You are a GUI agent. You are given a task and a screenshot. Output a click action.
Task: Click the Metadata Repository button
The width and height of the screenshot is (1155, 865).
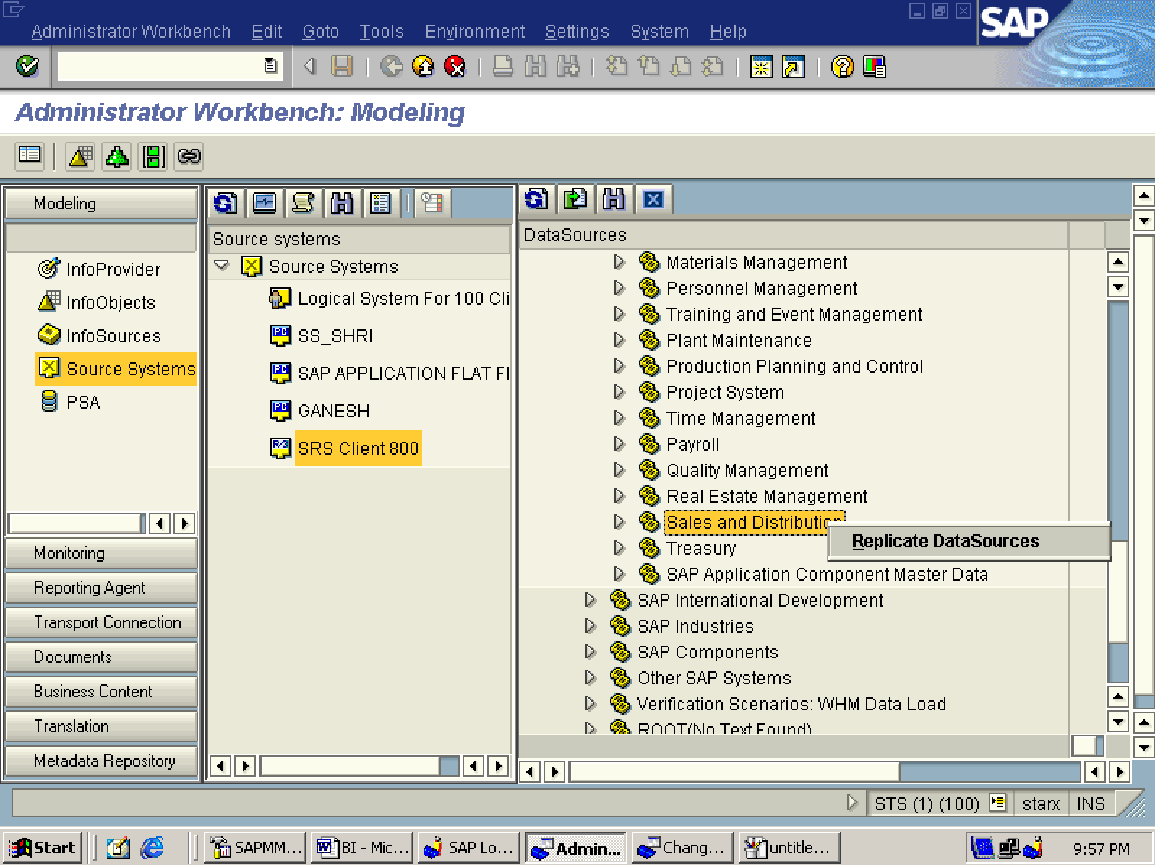coord(102,761)
